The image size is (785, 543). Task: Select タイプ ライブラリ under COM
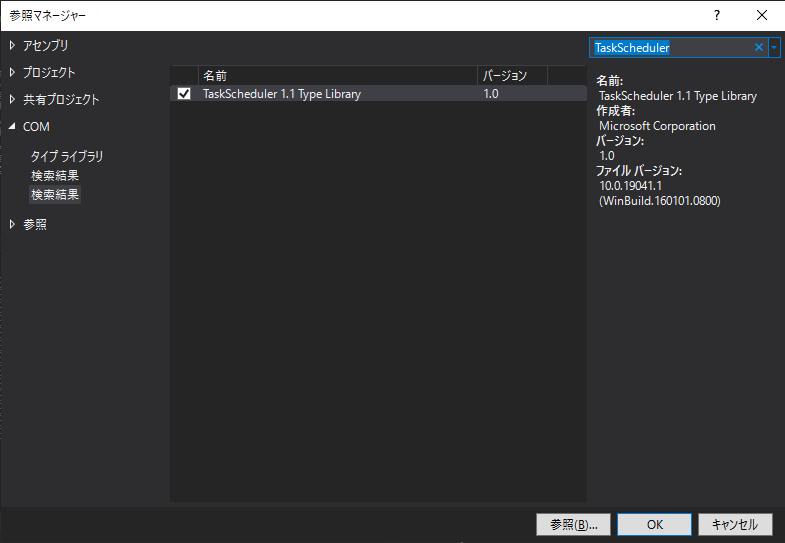point(67,156)
